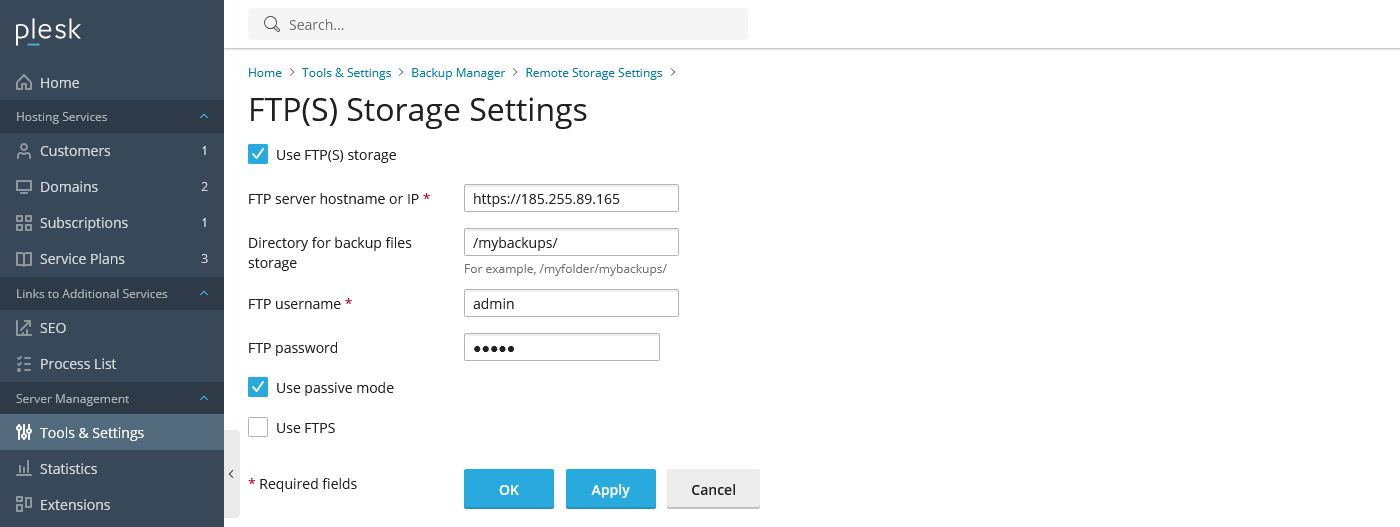
Task: Focus the Search input field
Action: point(498,24)
